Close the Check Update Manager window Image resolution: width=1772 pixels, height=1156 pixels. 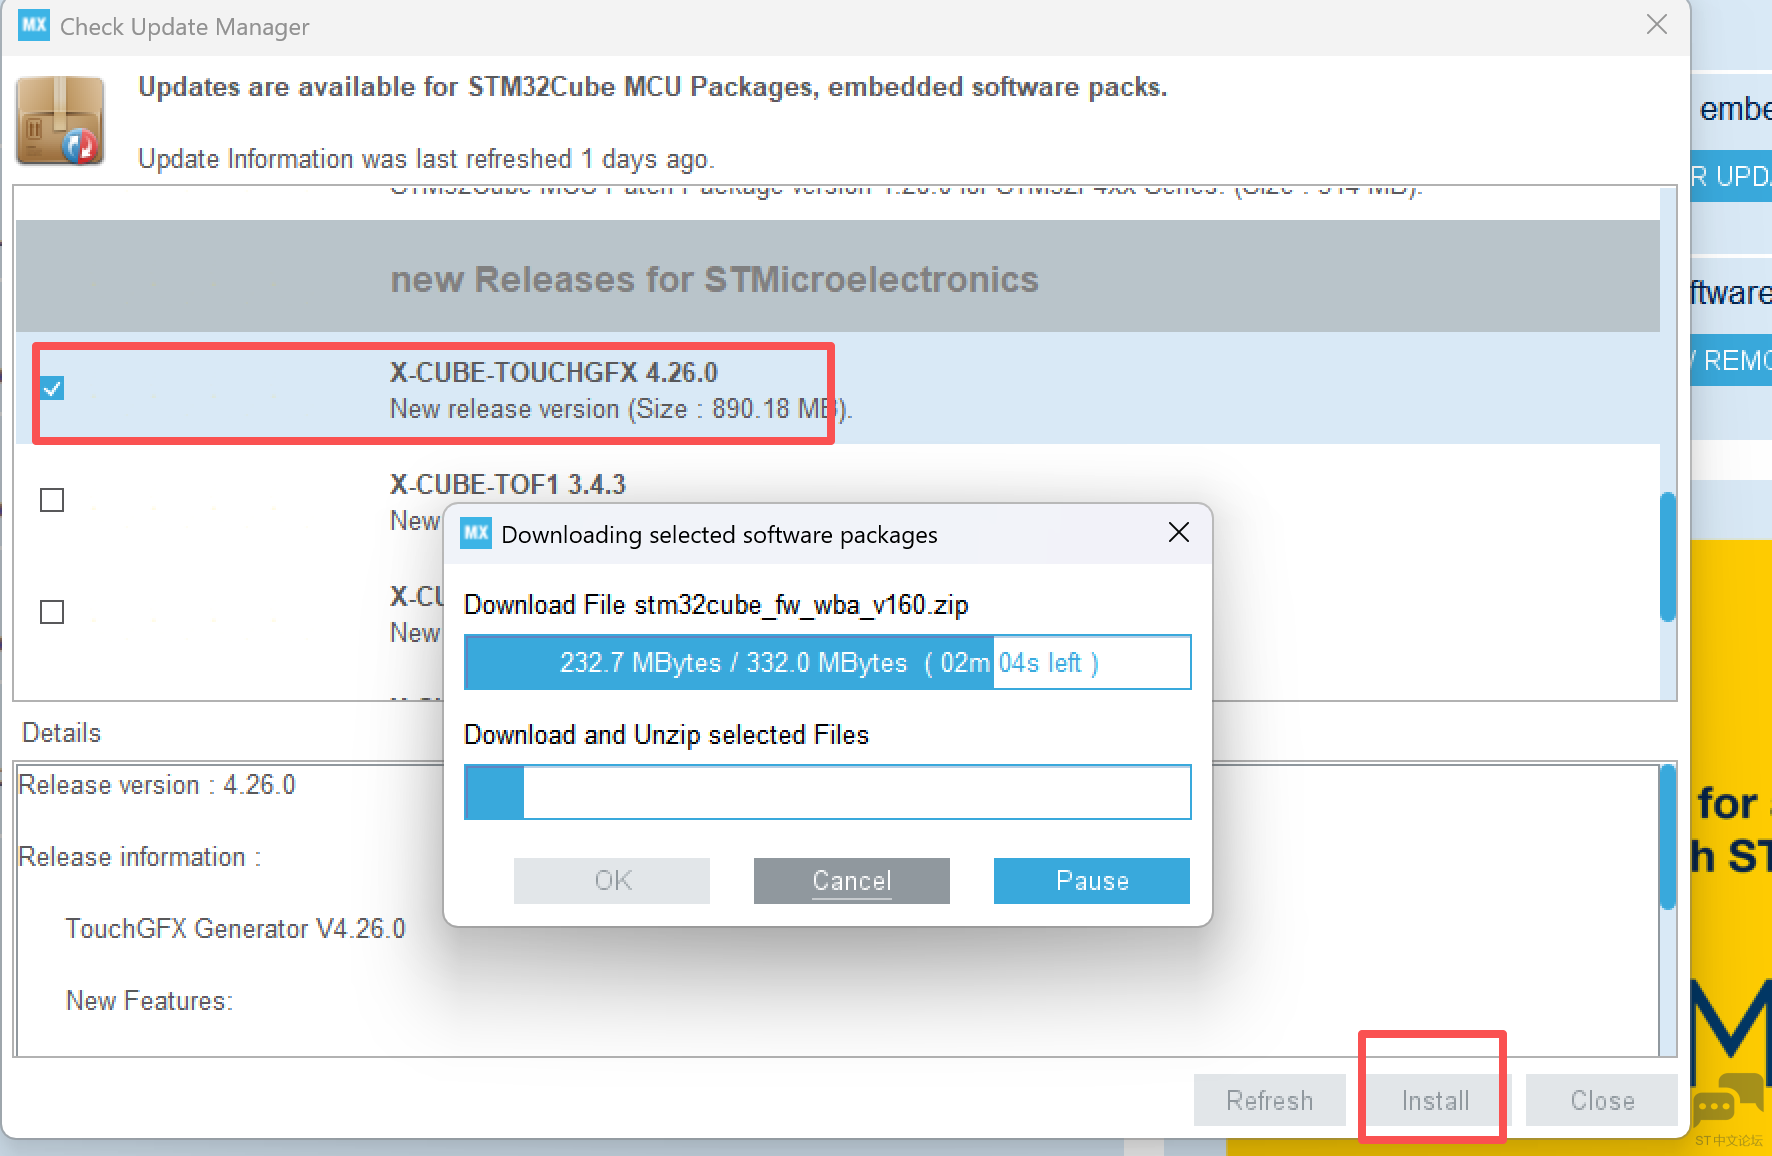point(1657,25)
